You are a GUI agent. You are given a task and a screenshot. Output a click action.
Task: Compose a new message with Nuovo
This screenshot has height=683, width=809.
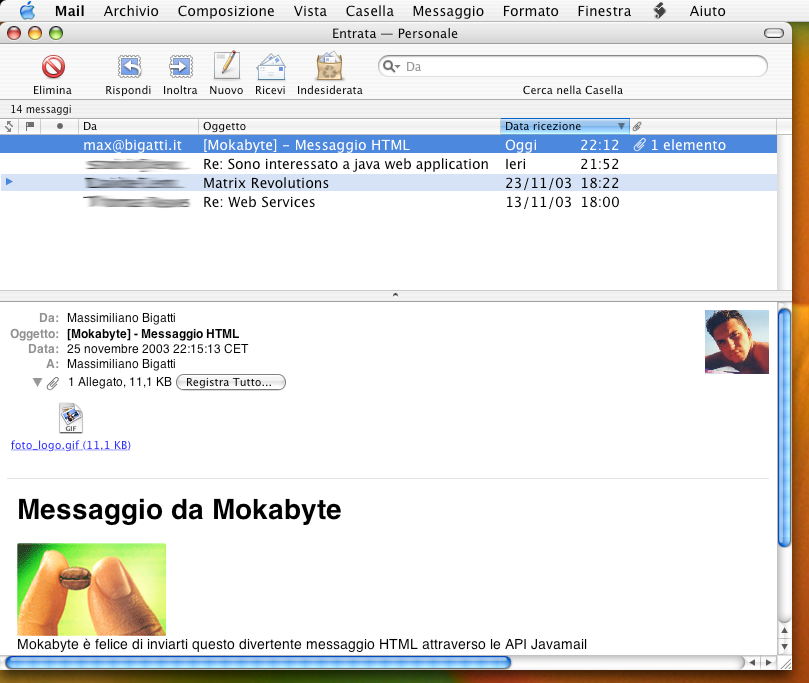pyautogui.click(x=227, y=66)
